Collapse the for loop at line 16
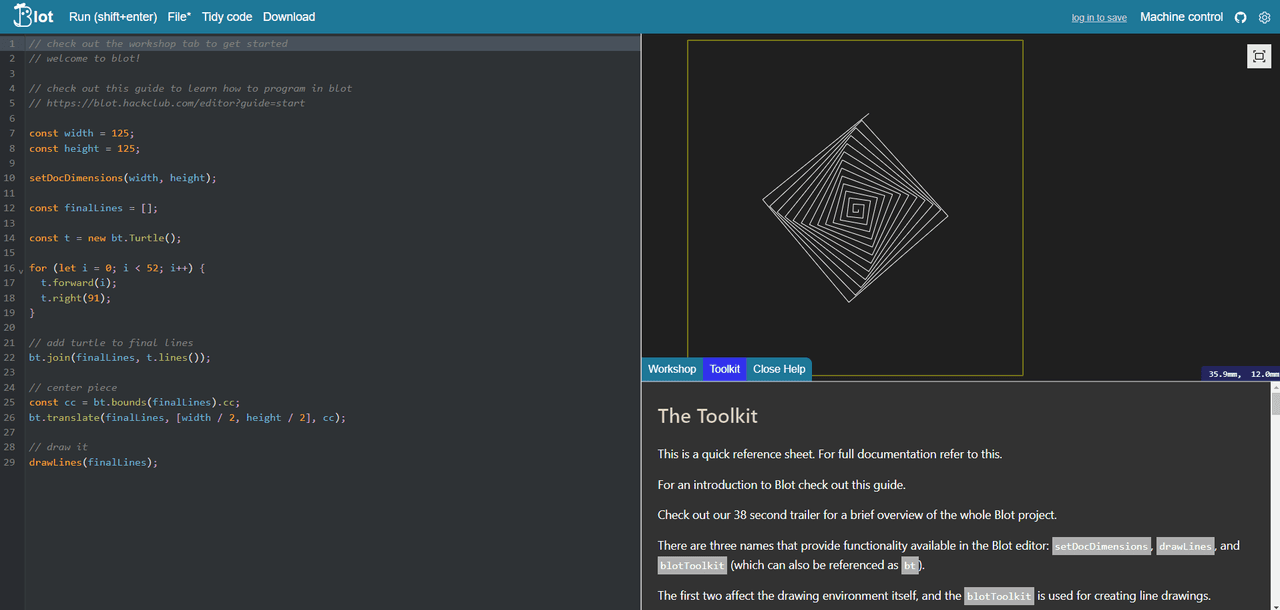 point(21,269)
